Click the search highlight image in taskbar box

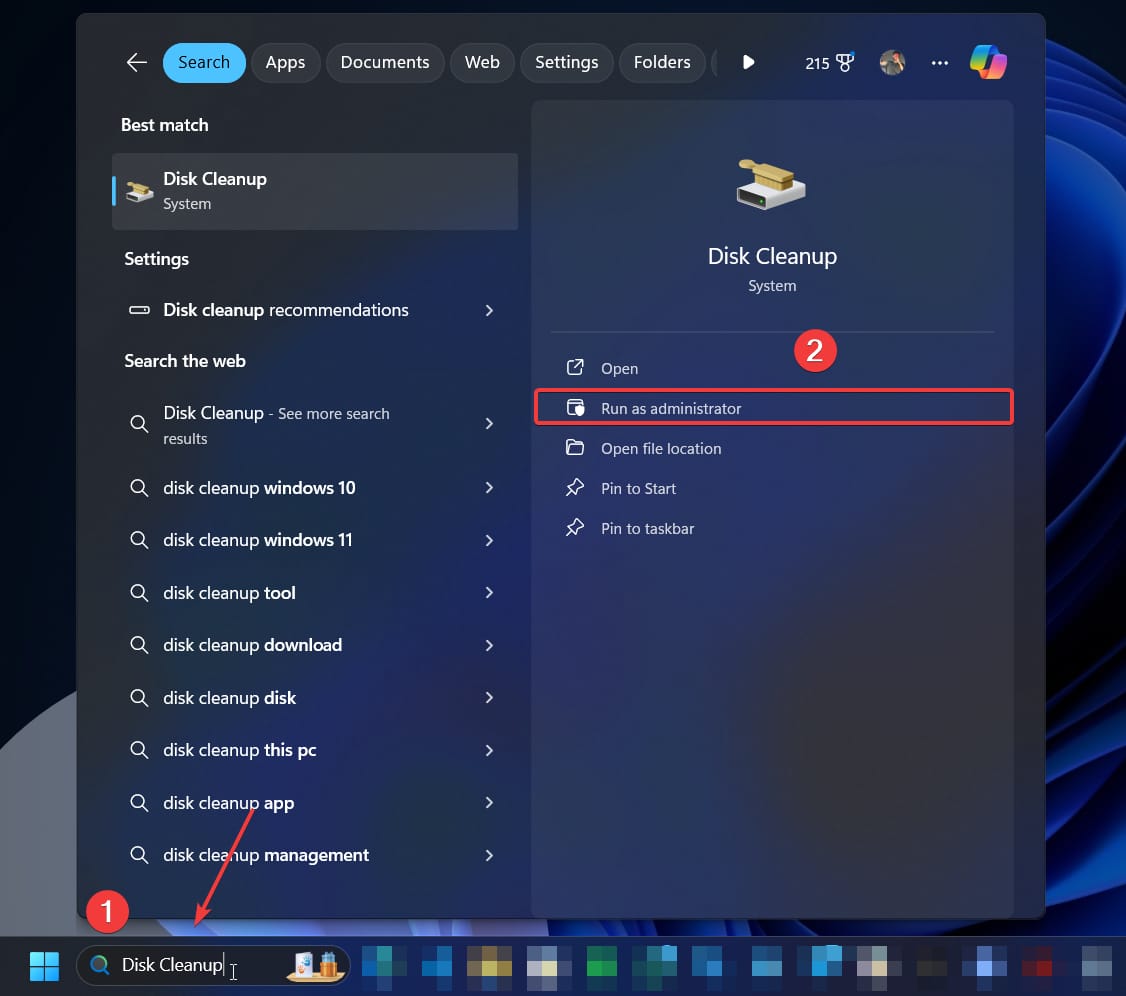tap(316, 965)
